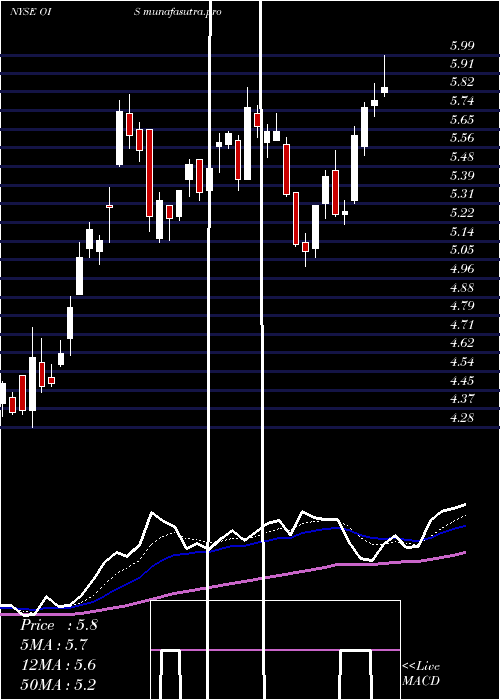Select the 5.65 price axis label
The image size is (500, 700).
462,119
